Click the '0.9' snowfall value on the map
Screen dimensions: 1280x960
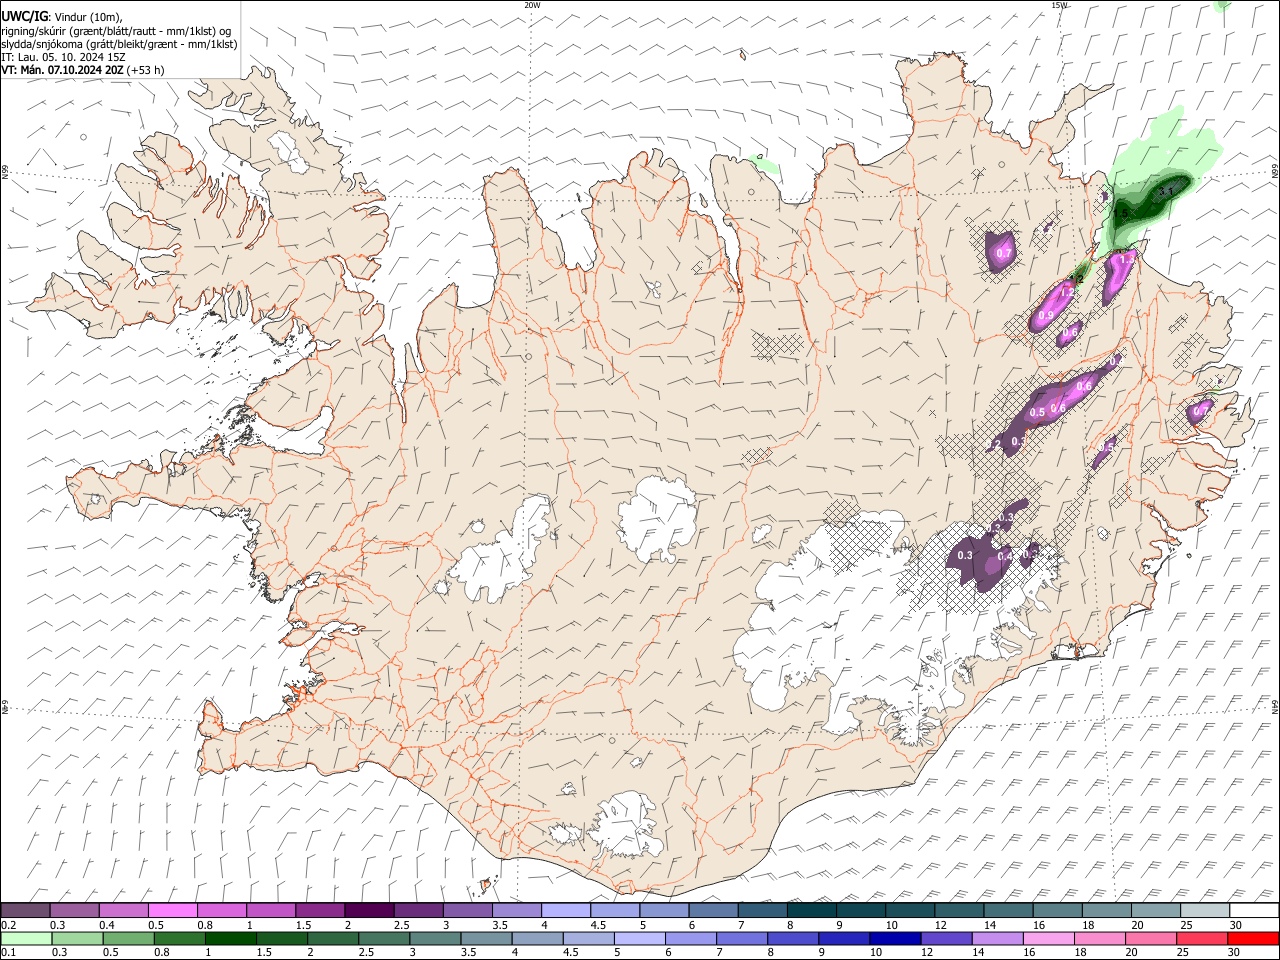(x=1046, y=315)
